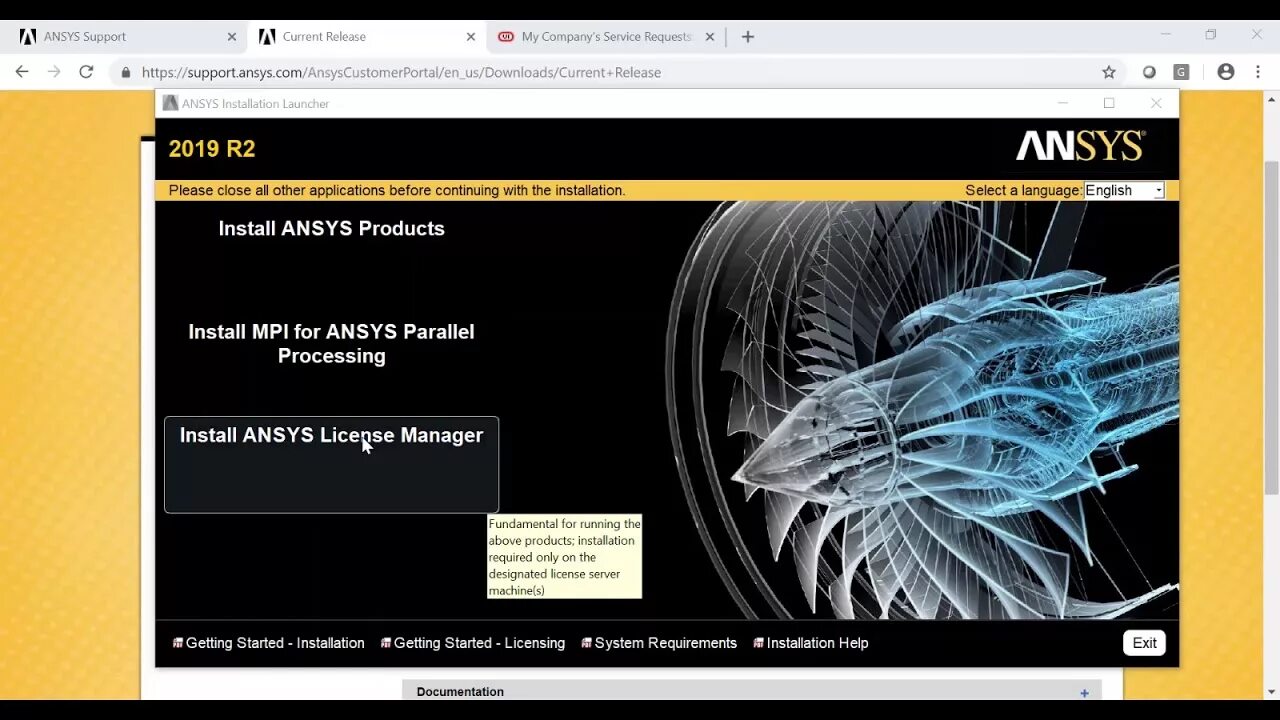
Task: Open Installation Help document
Action: click(x=817, y=643)
